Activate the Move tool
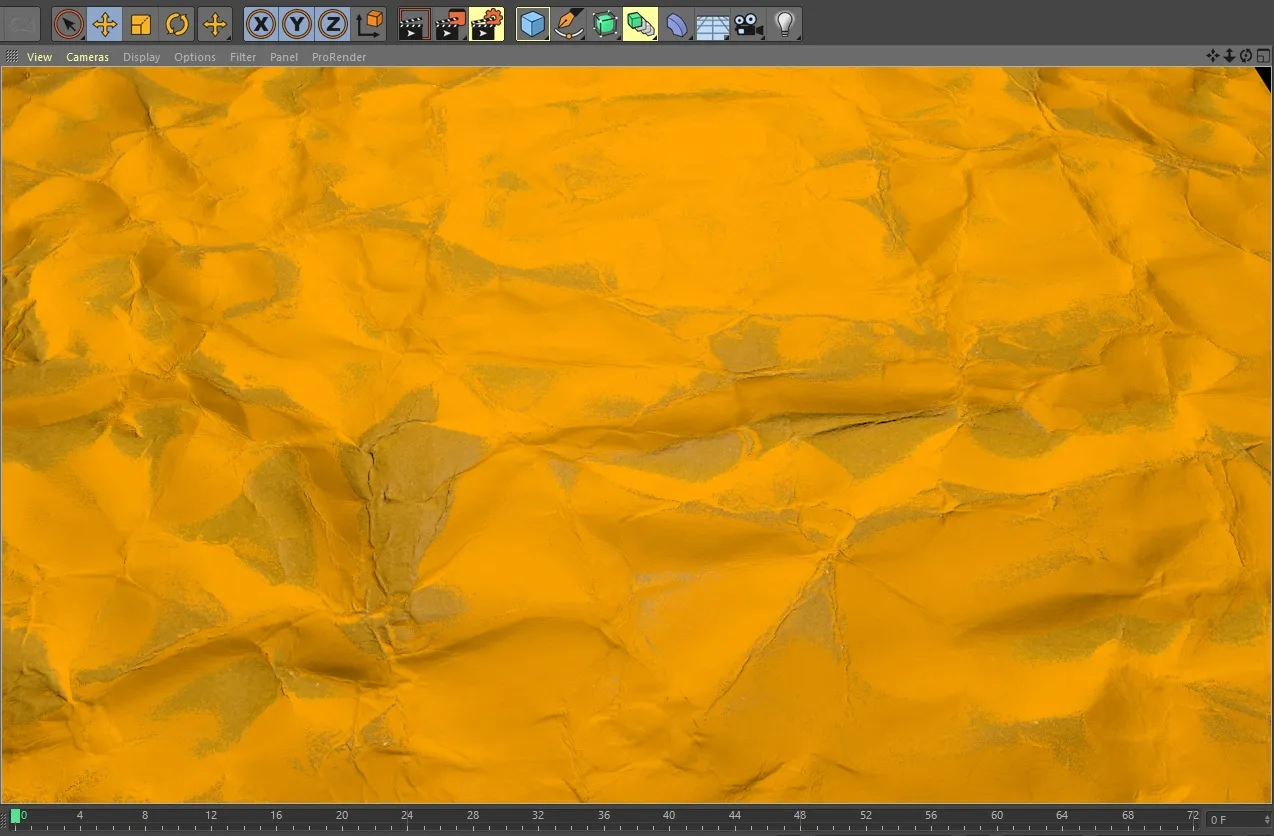The image size is (1274, 836). point(104,23)
